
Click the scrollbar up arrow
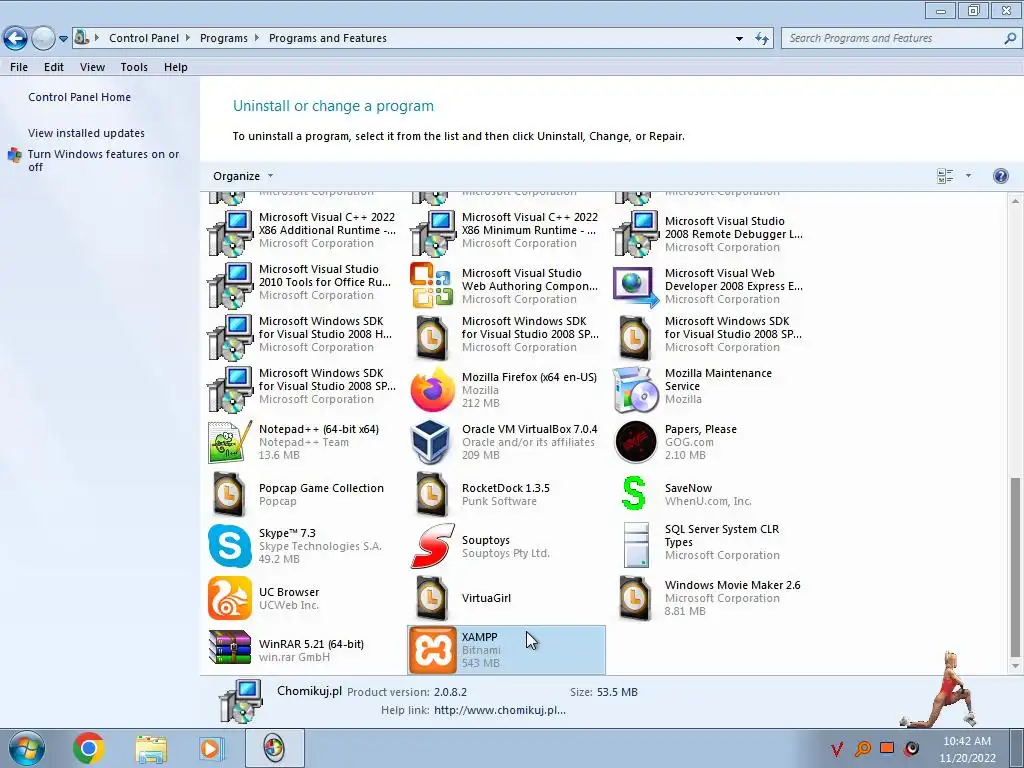1015,201
